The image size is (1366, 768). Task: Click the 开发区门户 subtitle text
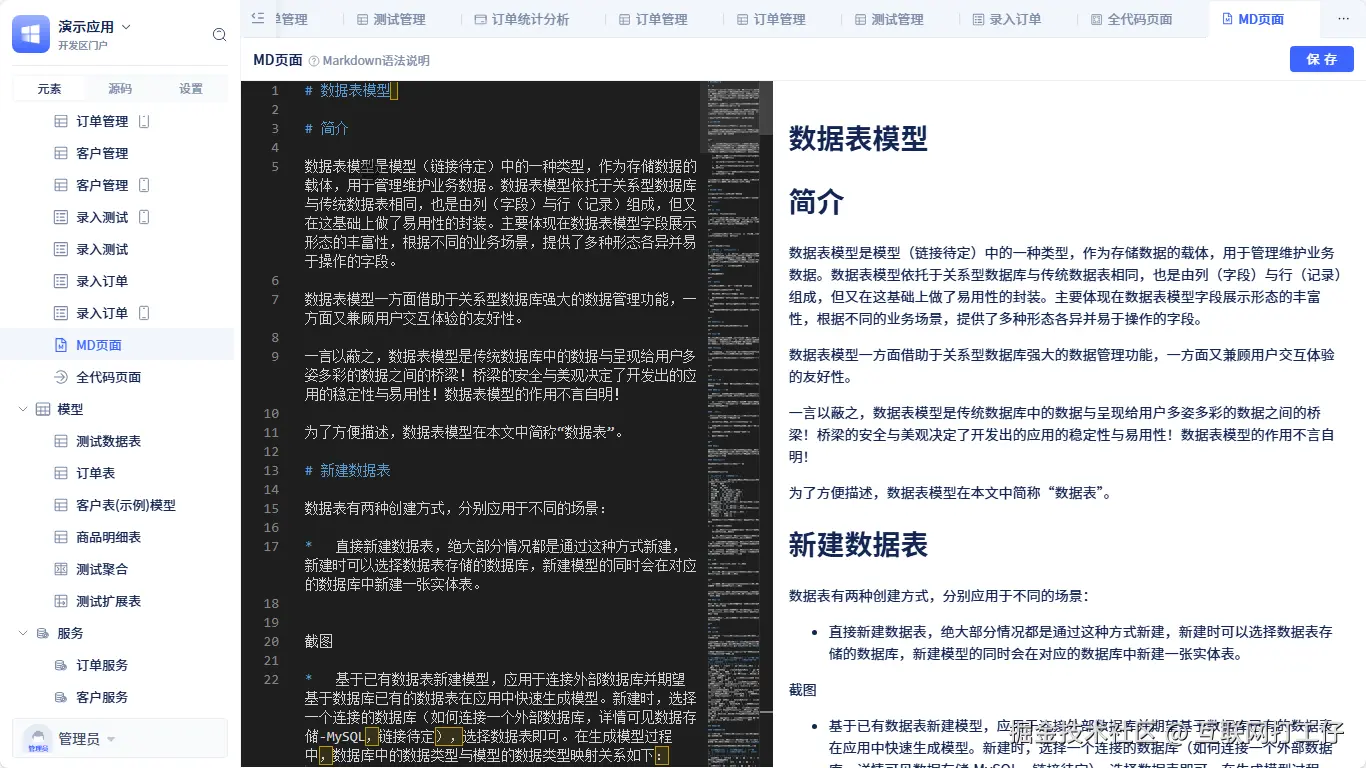(x=83, y=46)
